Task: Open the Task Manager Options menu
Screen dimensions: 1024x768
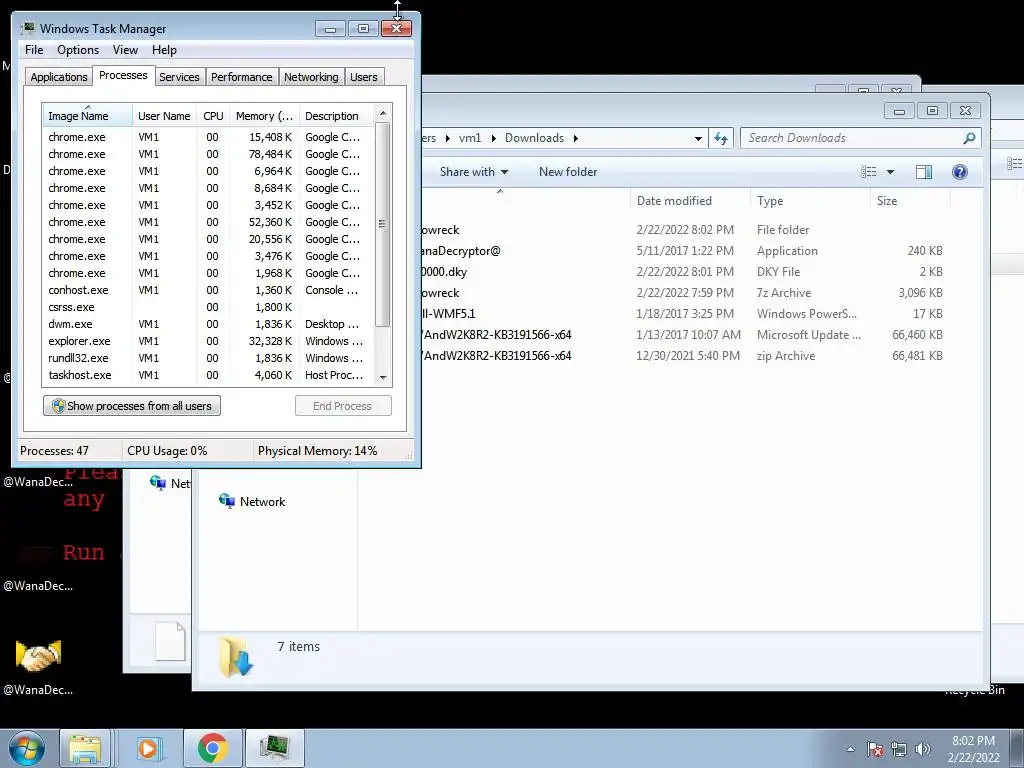Action: pyautogui.click(x=78, y=50)
